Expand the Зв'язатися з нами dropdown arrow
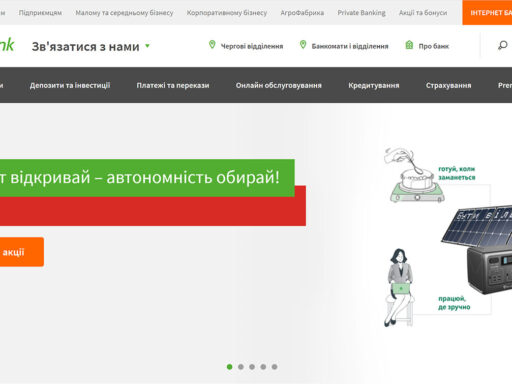512x384 pixels. click(148, 46)
